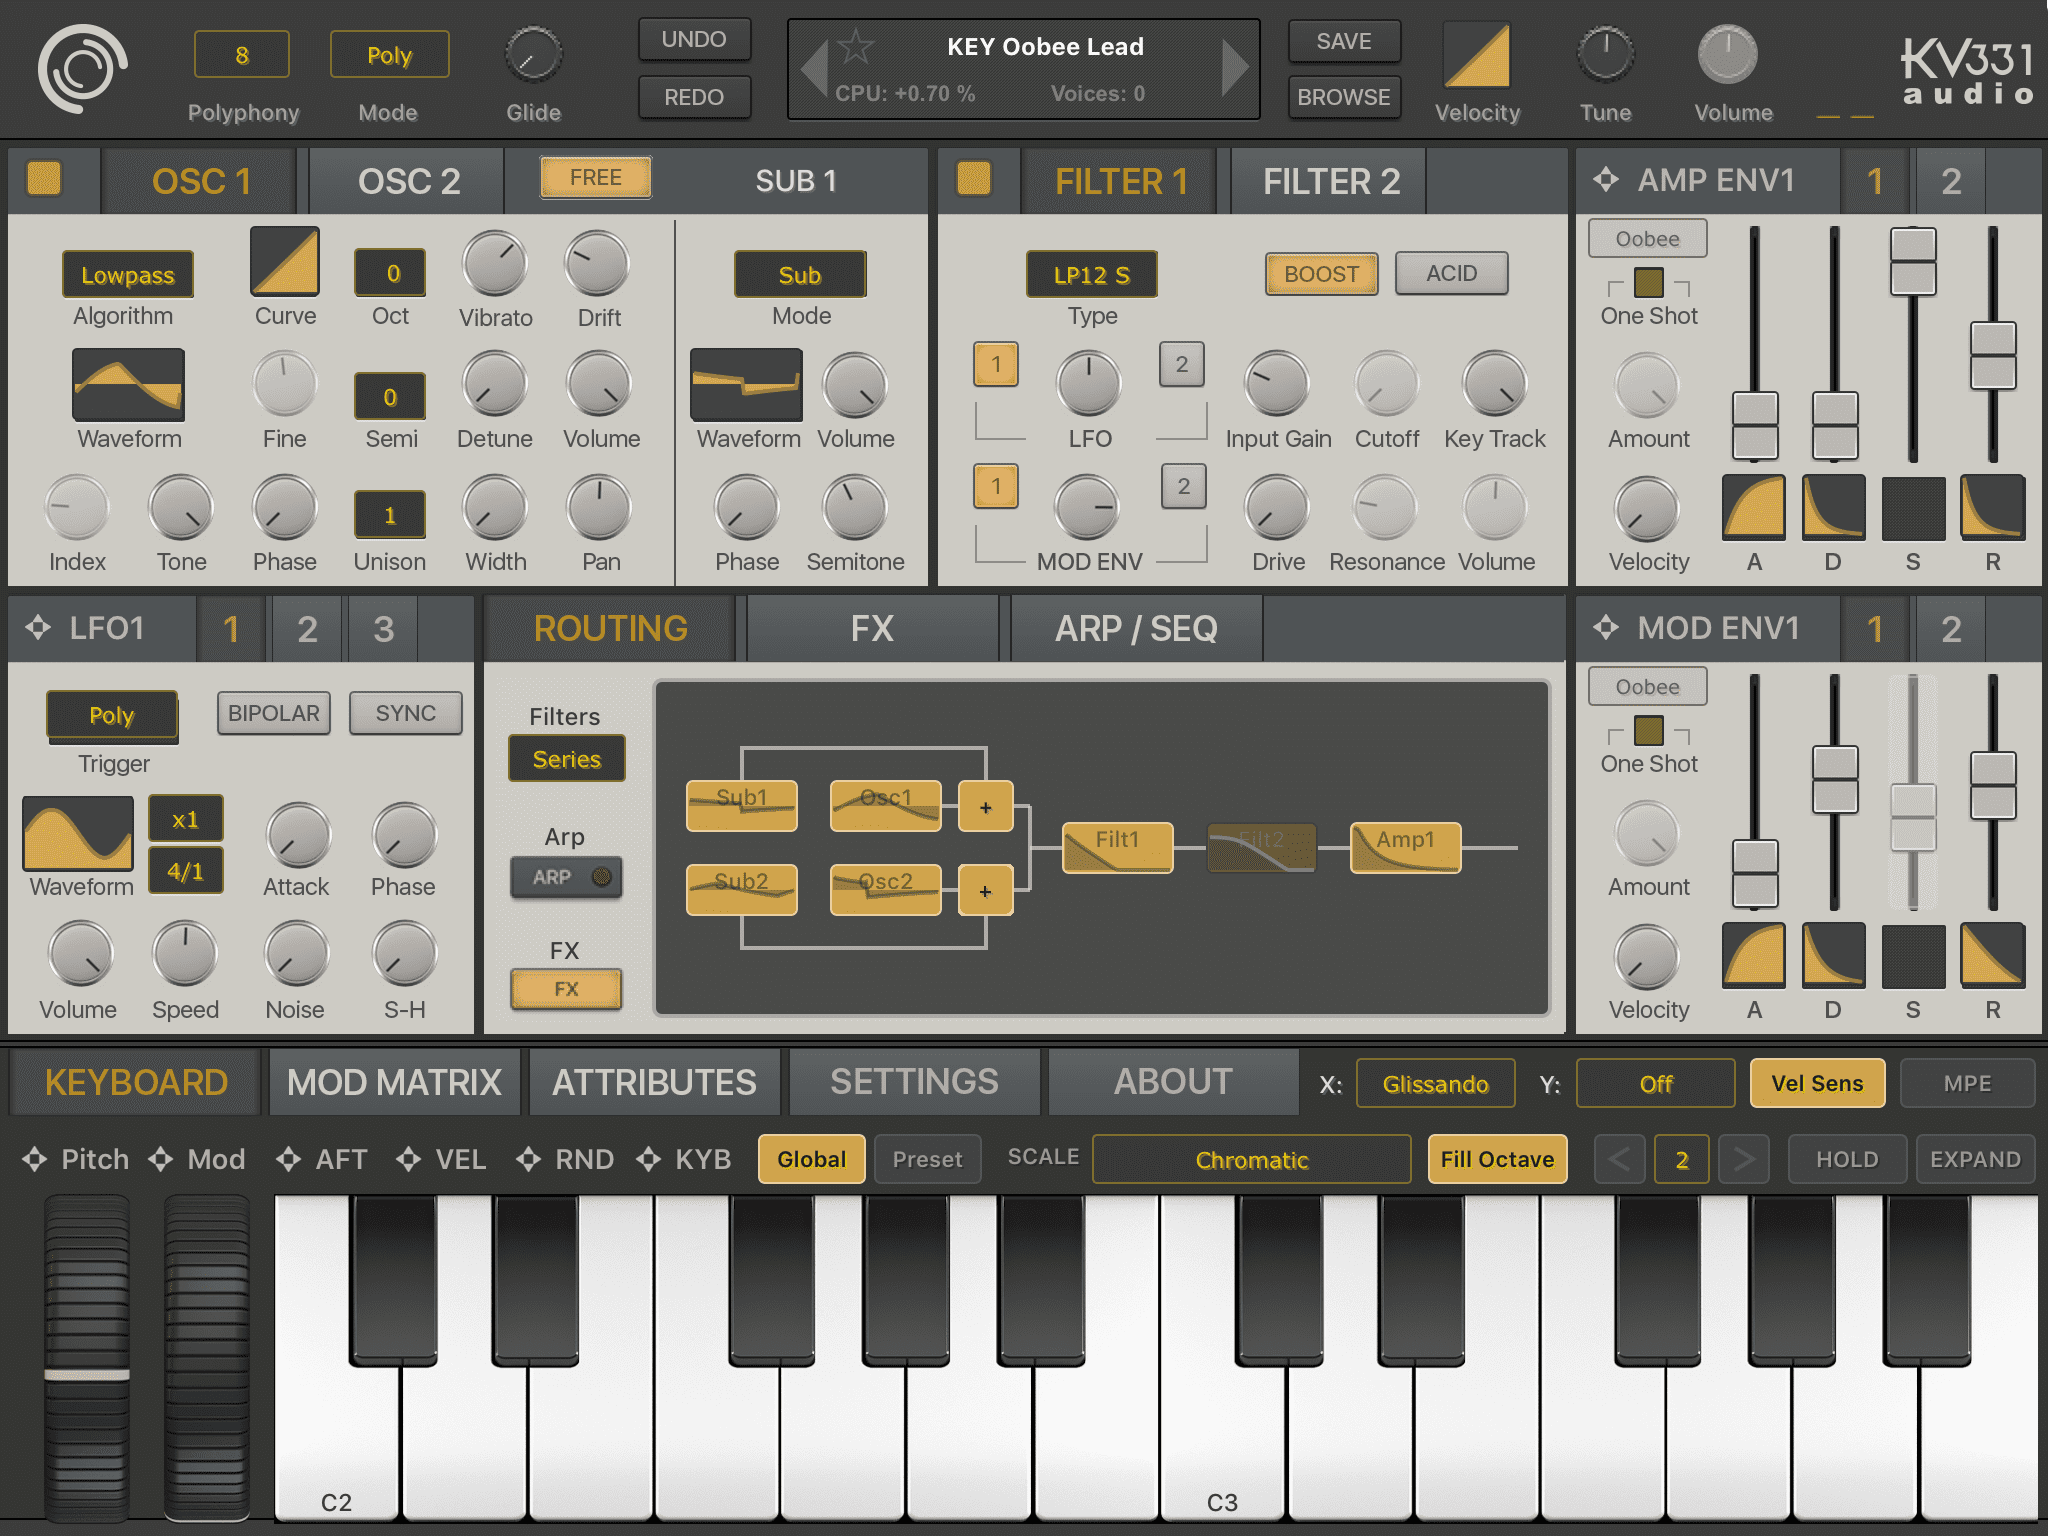This screenshot has width=2048, height=1536.
Task: Click the LFO1 waveform shape icon
Action: coord(78,833)
